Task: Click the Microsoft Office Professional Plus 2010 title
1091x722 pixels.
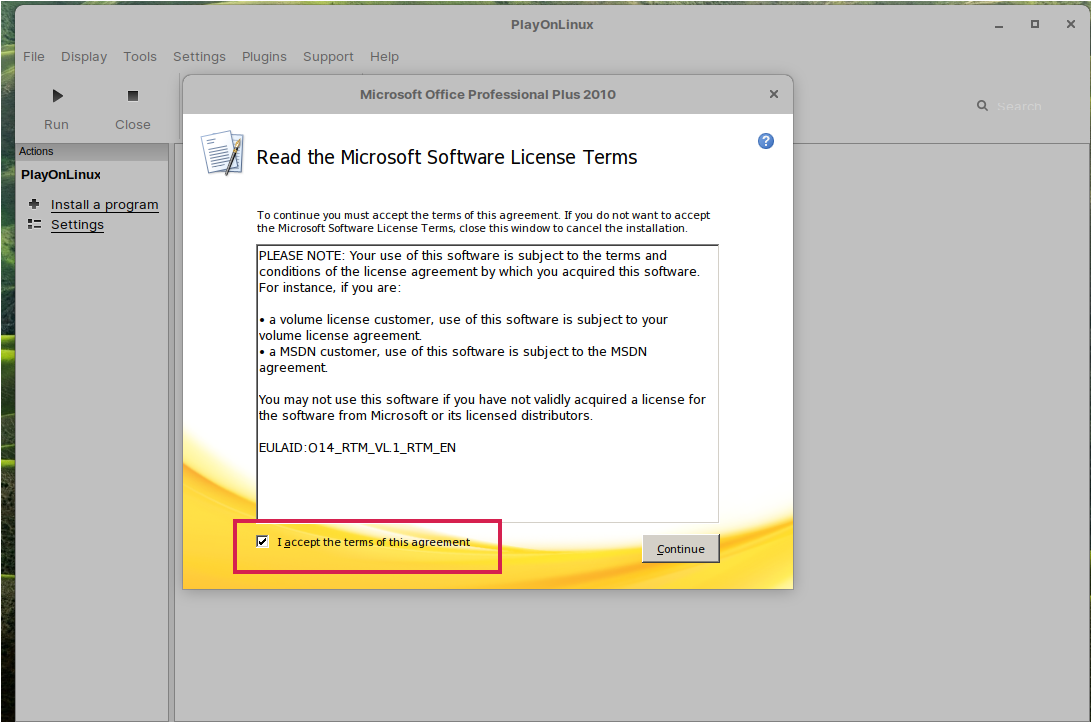Action: pos(488,94)
